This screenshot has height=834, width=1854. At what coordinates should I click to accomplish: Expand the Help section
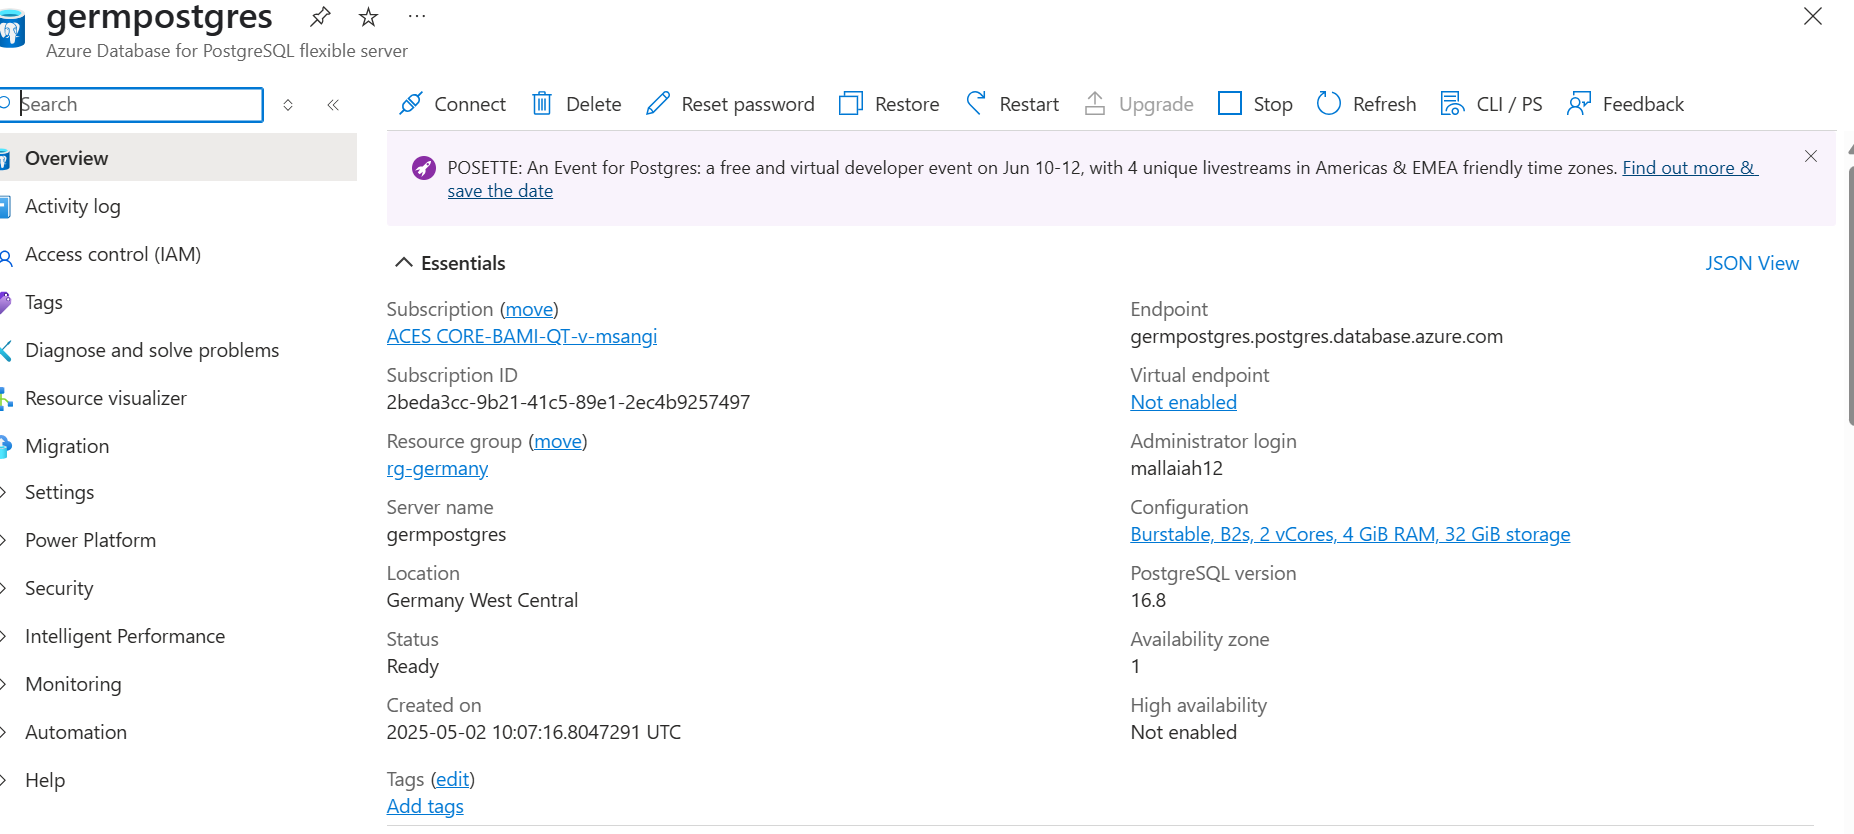tap(177, 780)
